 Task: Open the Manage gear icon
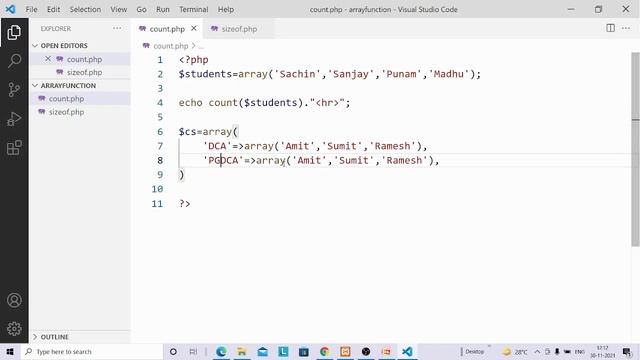(x=14, y=329)
